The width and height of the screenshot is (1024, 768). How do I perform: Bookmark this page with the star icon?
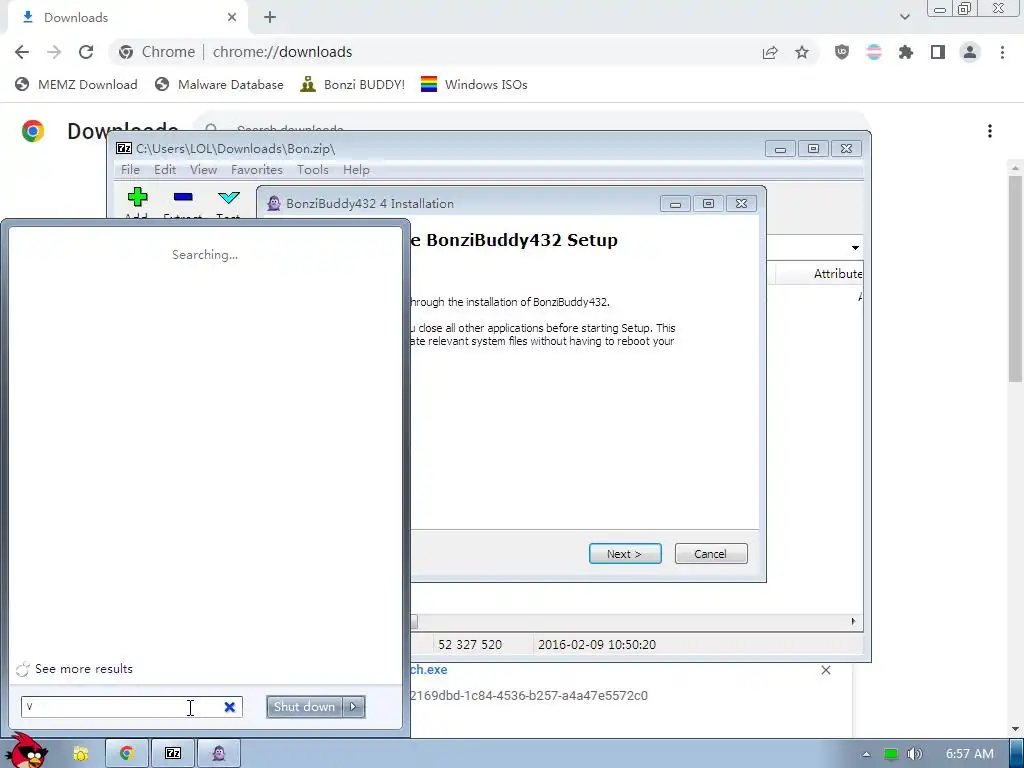pyautogui.click(x=802, y=52)
